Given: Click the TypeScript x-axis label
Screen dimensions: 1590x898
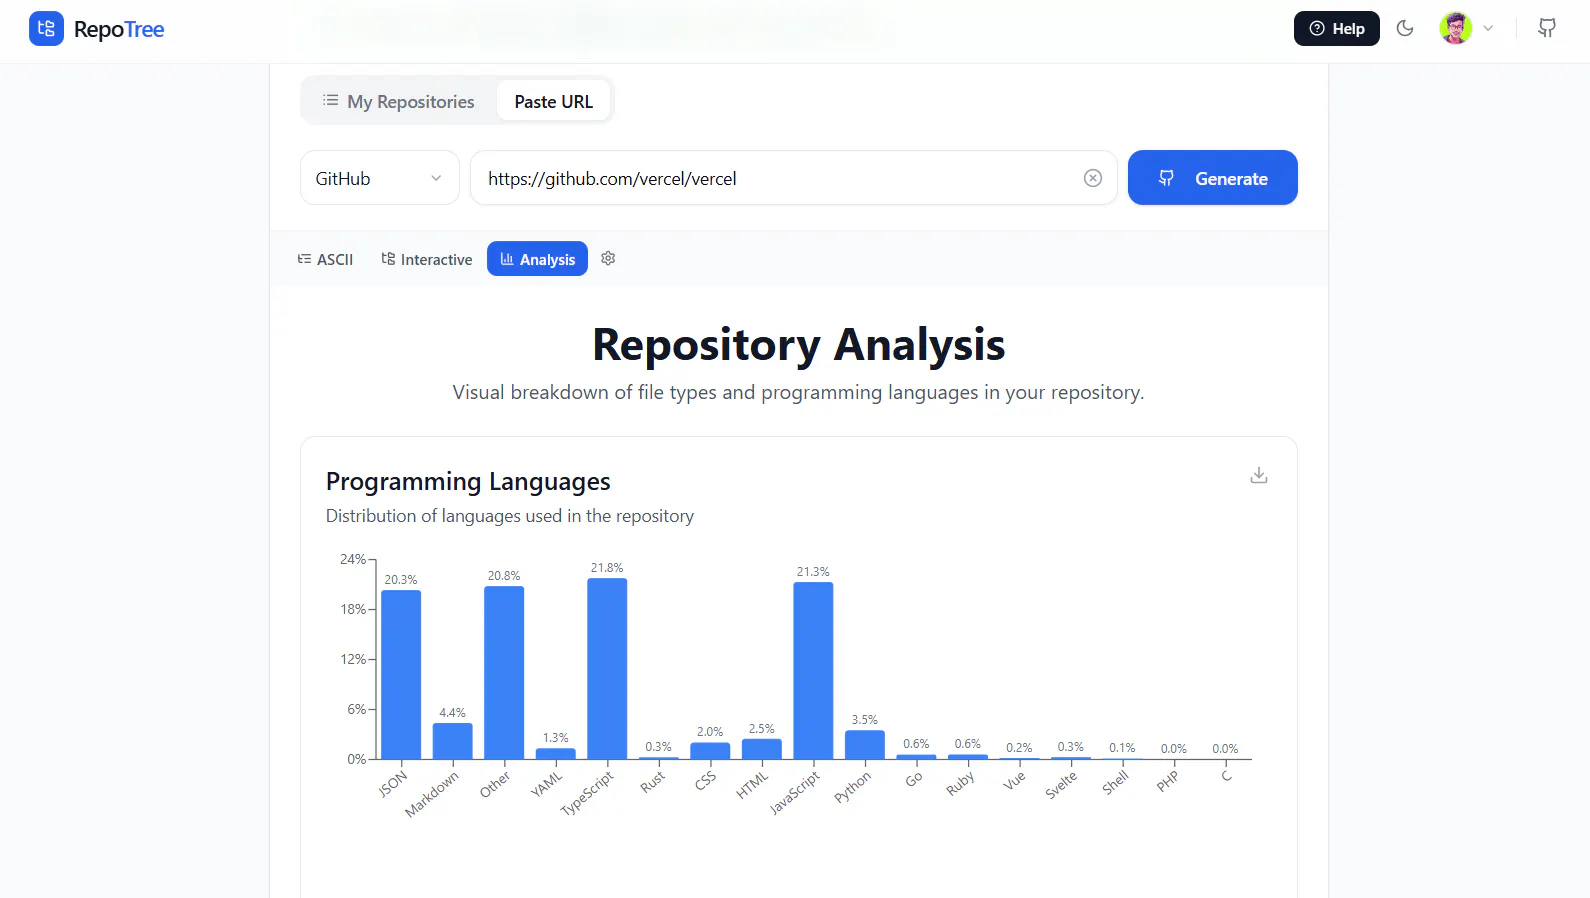Looking at the screenshot, I should point(587,794).
